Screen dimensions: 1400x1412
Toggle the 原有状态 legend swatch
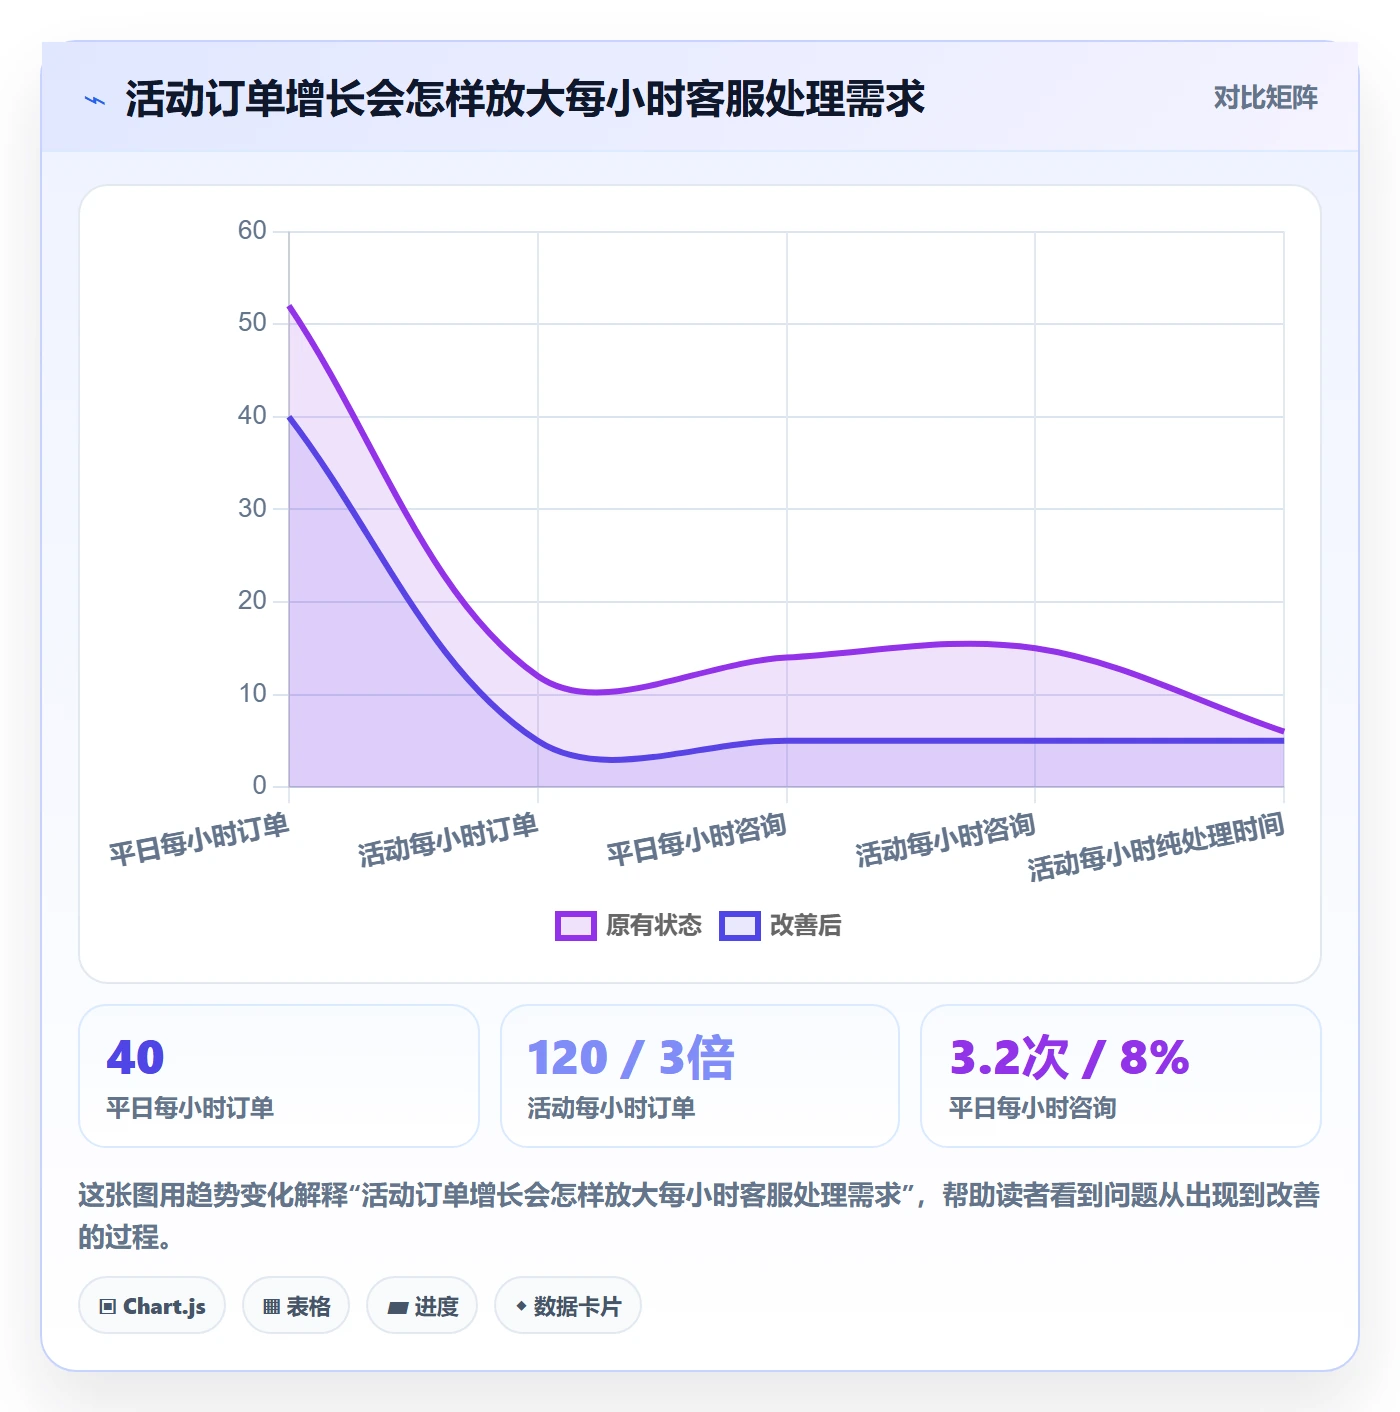click(x=576, y=925)
